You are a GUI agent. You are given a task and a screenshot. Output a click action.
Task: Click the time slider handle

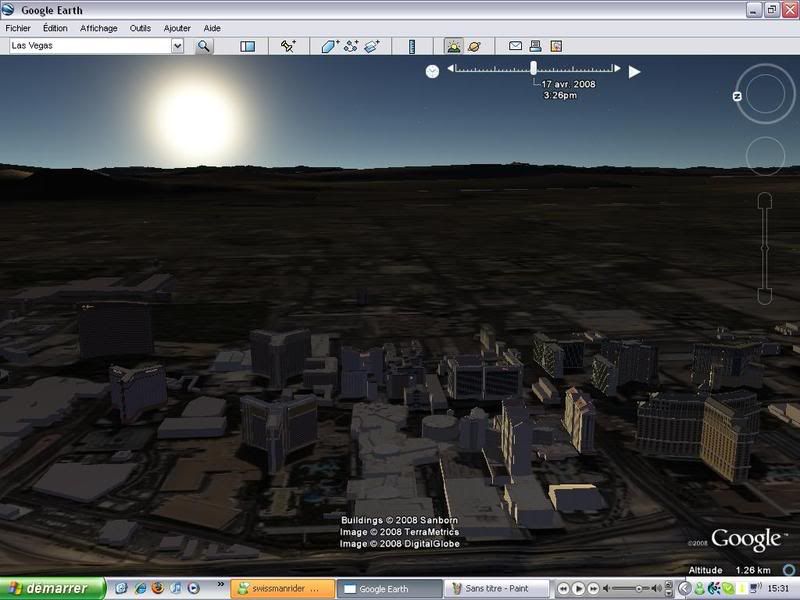(534, 68)
